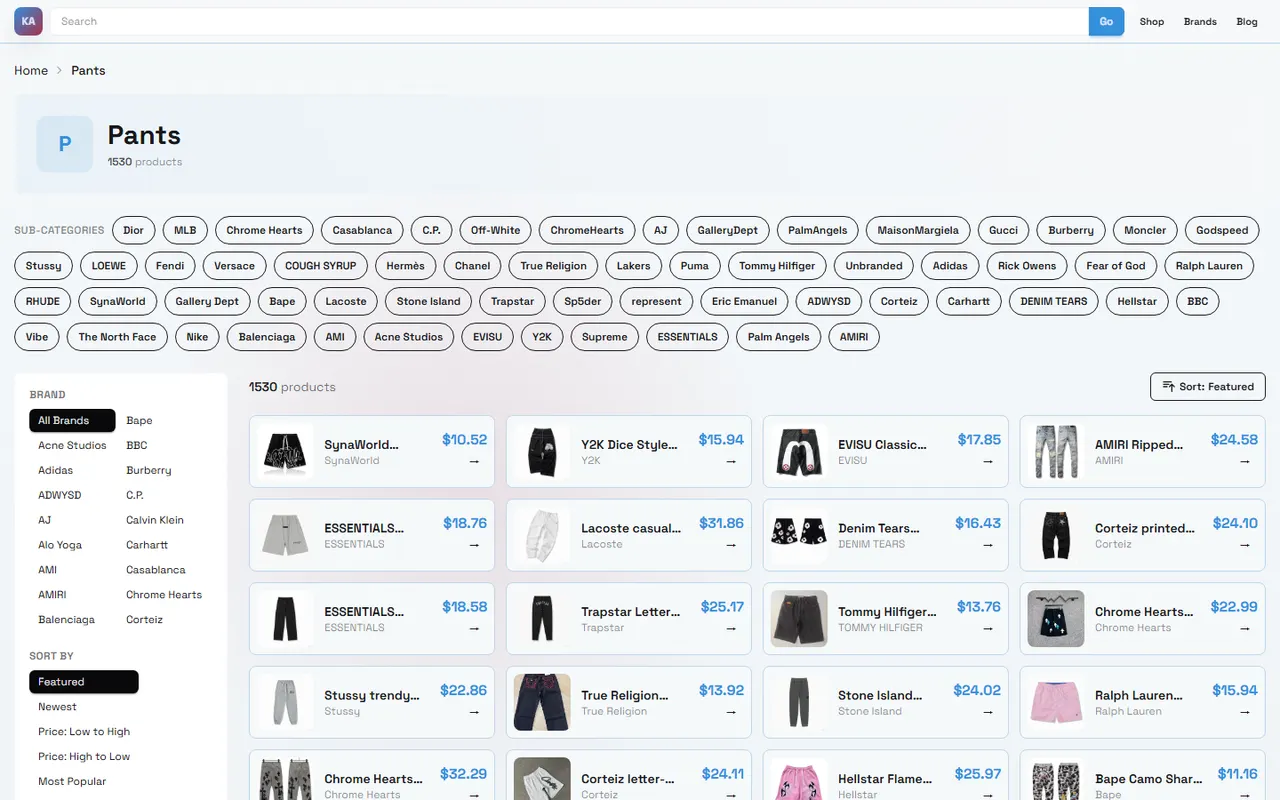Click the arrow on the AMIRI Ripped card

[x=1245, y=461]
